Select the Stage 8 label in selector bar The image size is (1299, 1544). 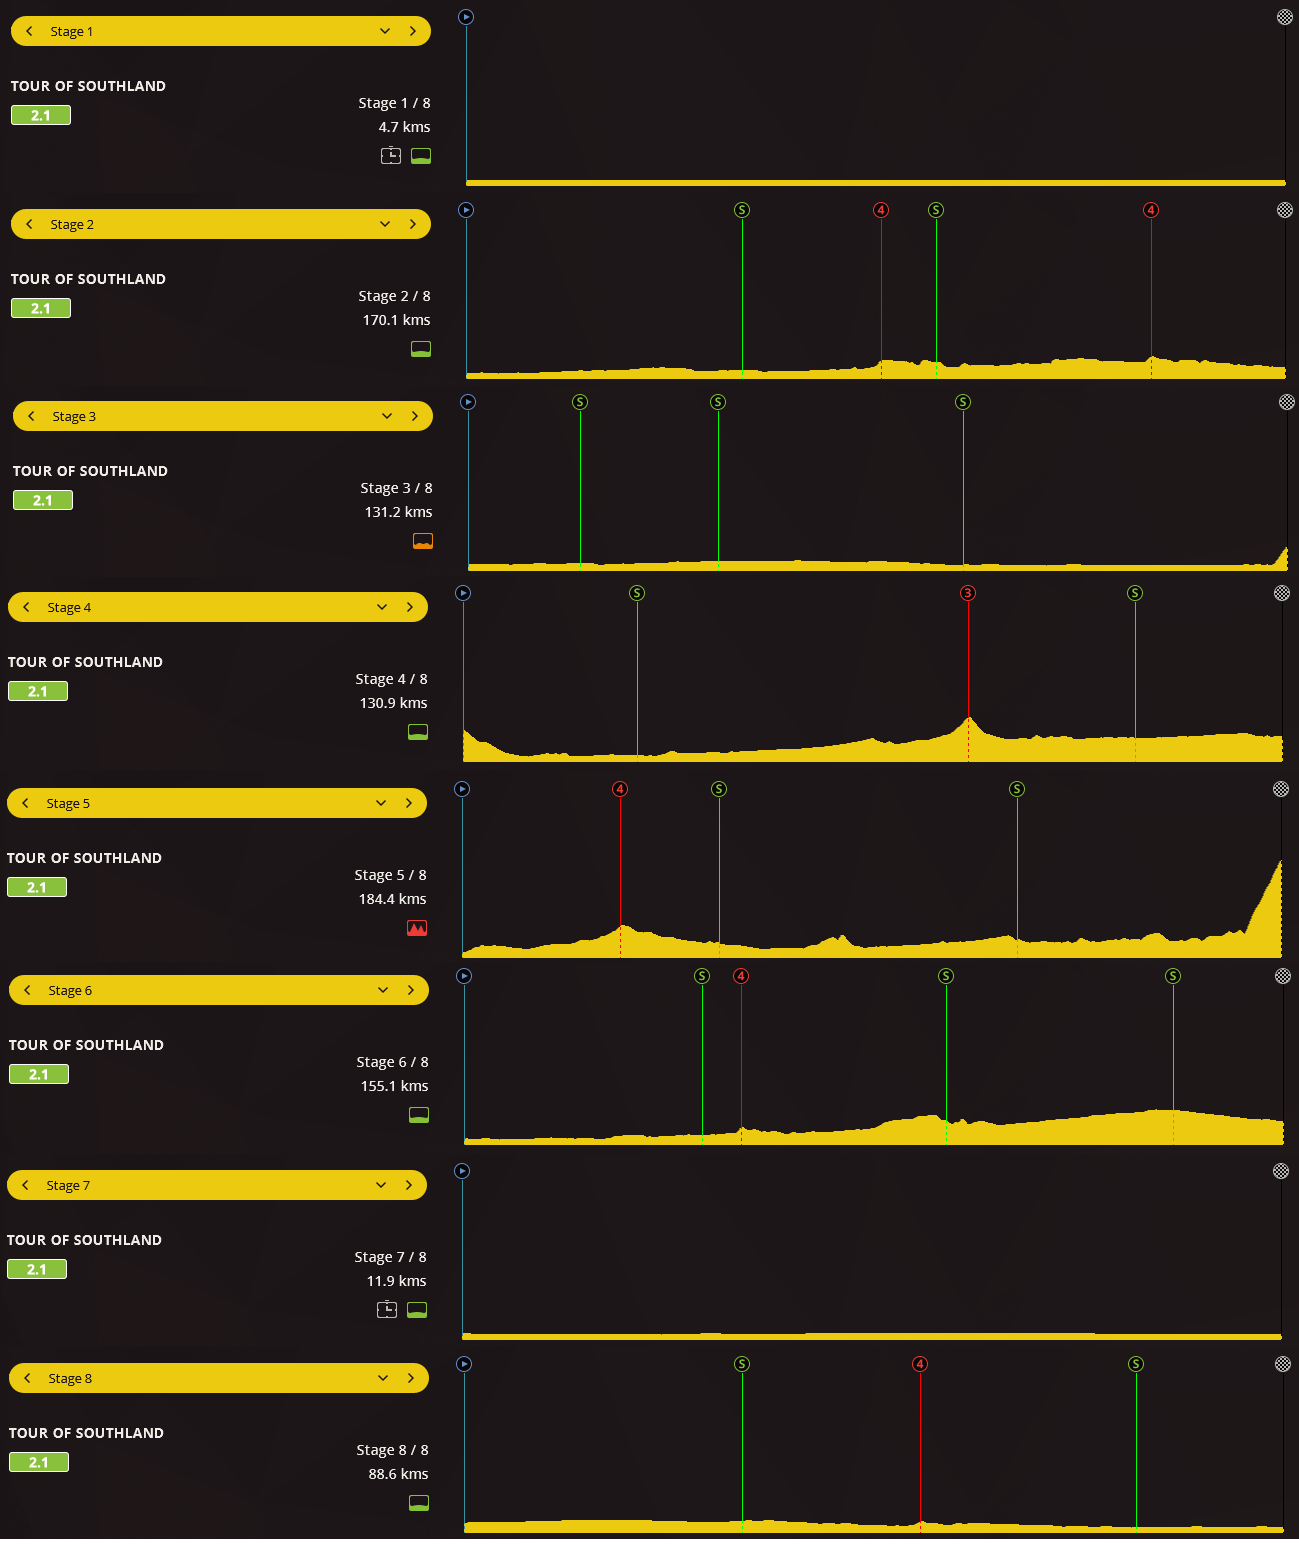[70, 1378]
